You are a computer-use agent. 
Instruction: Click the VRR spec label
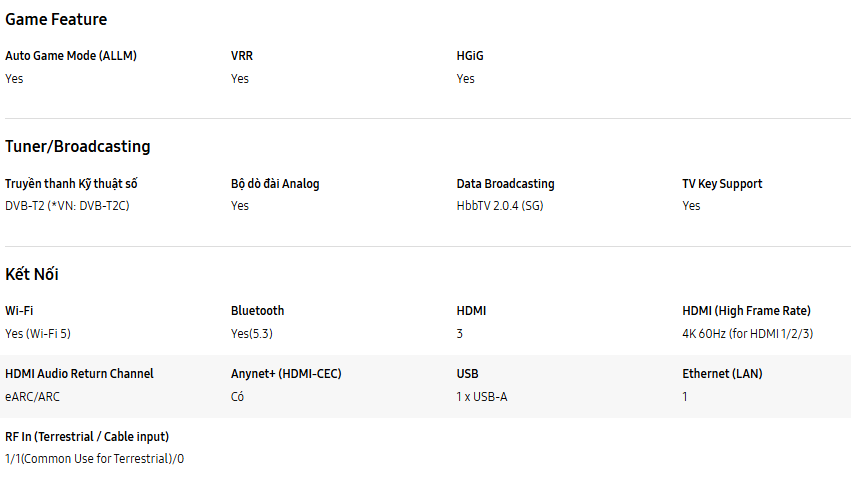(x=242, y=56)
